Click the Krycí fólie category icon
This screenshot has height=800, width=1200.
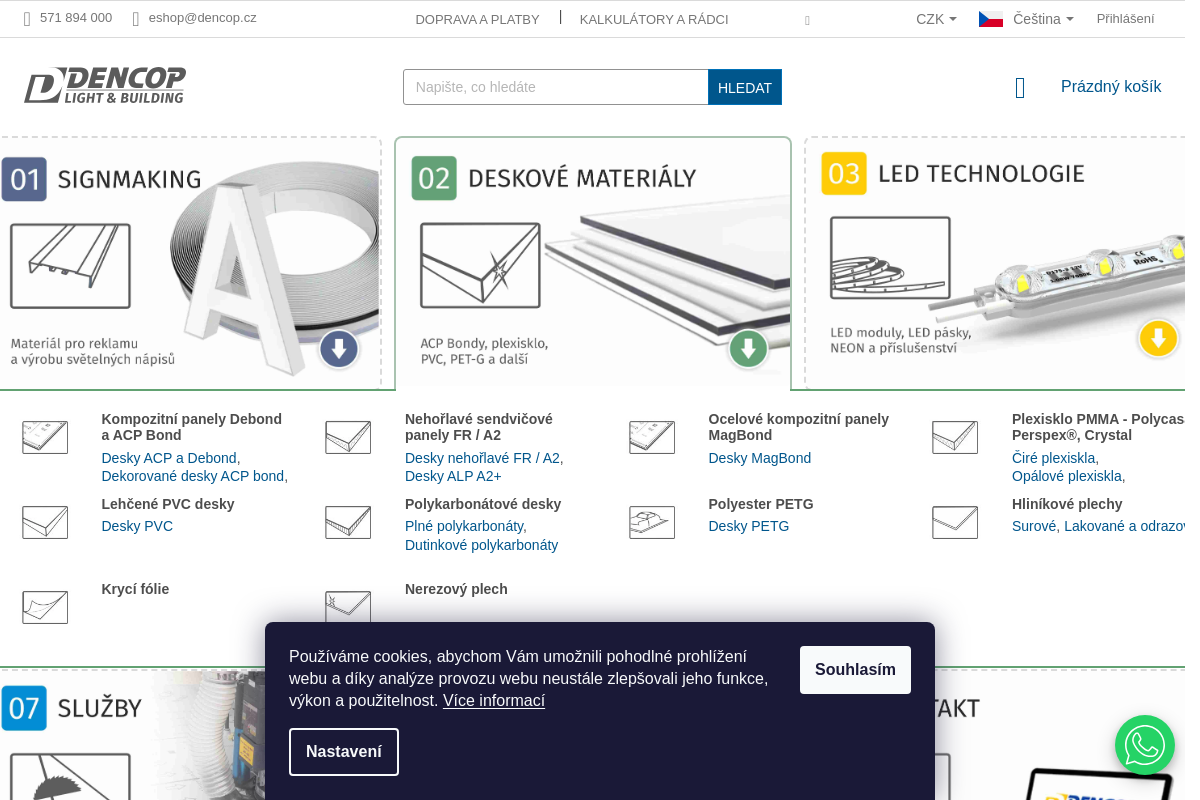(45, 607)
